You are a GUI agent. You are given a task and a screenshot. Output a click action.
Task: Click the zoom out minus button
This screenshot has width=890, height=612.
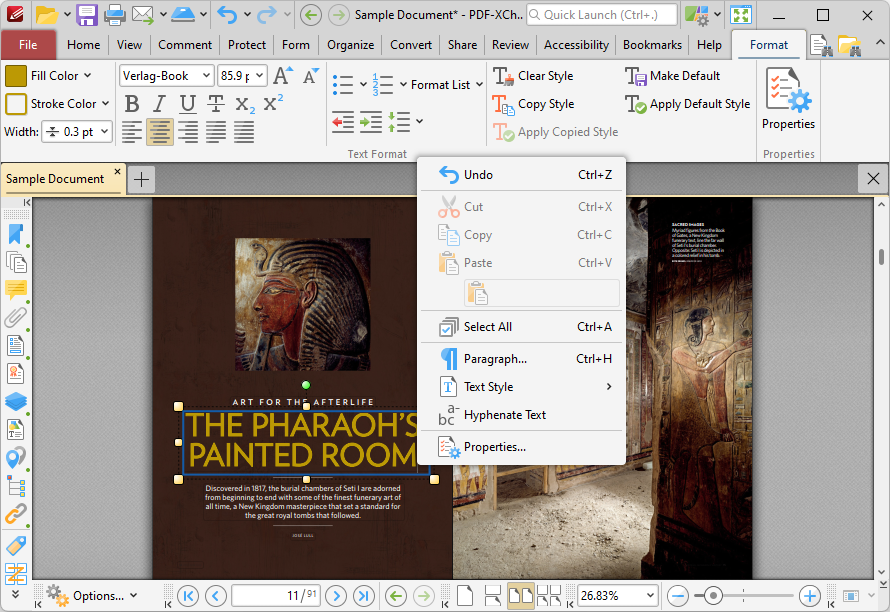coord(678,596)
